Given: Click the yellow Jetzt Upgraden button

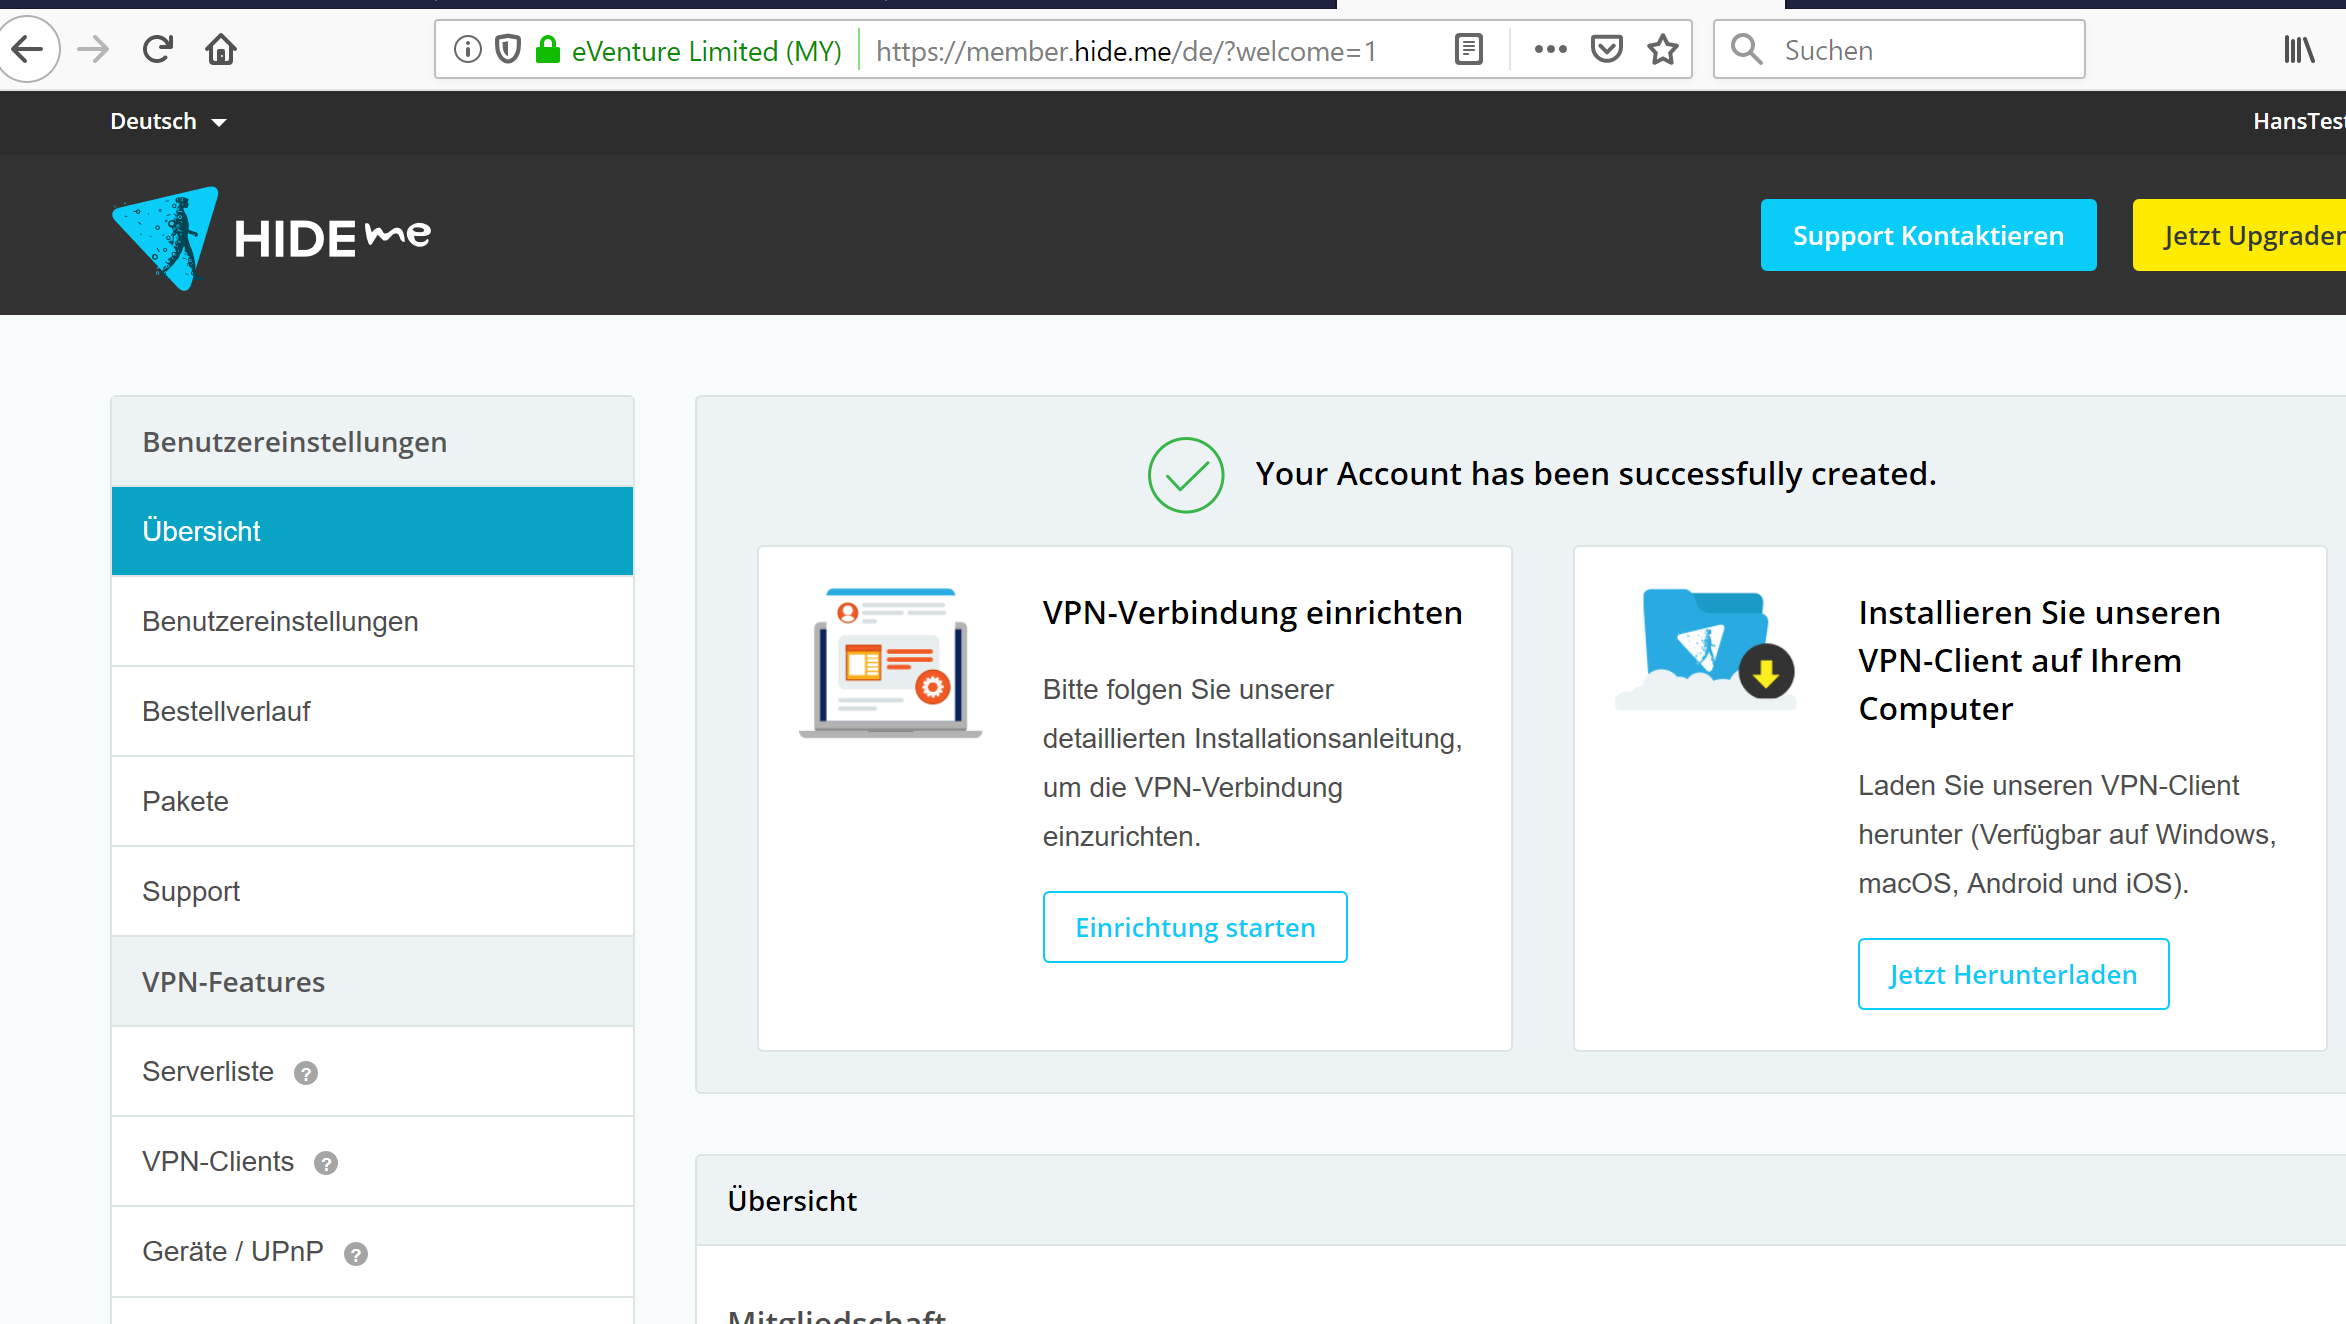Looking at the screenshot, I should [2240, 235].
